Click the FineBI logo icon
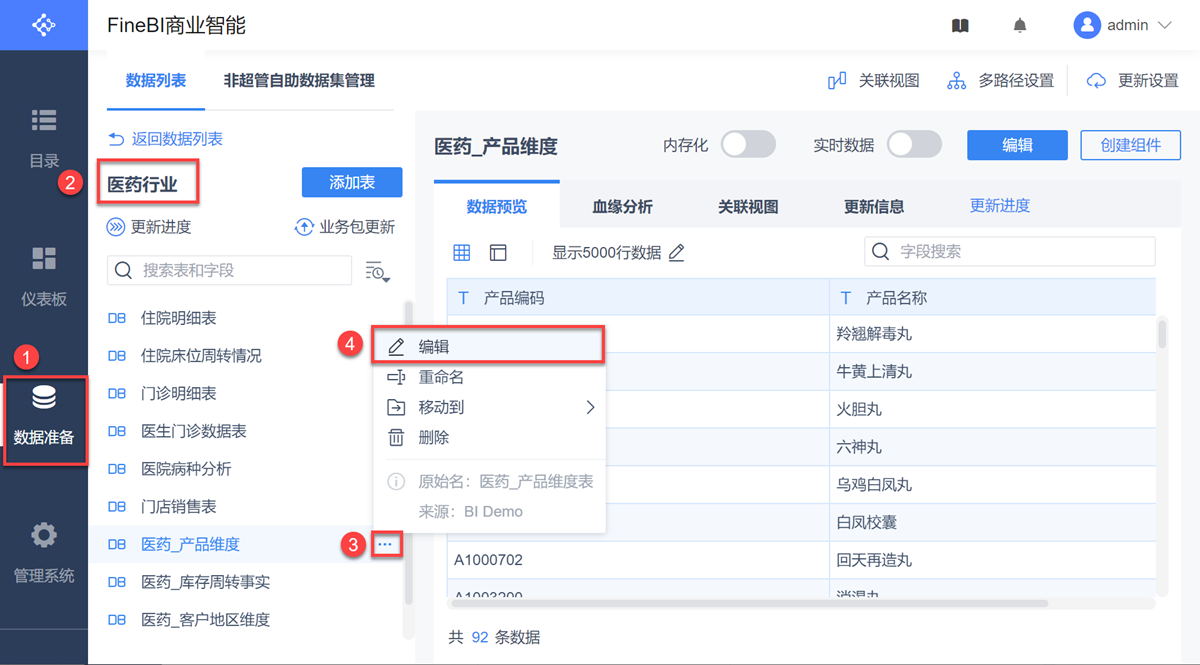The height and width of the screenshot is (665, 1200). pos(44,25)
